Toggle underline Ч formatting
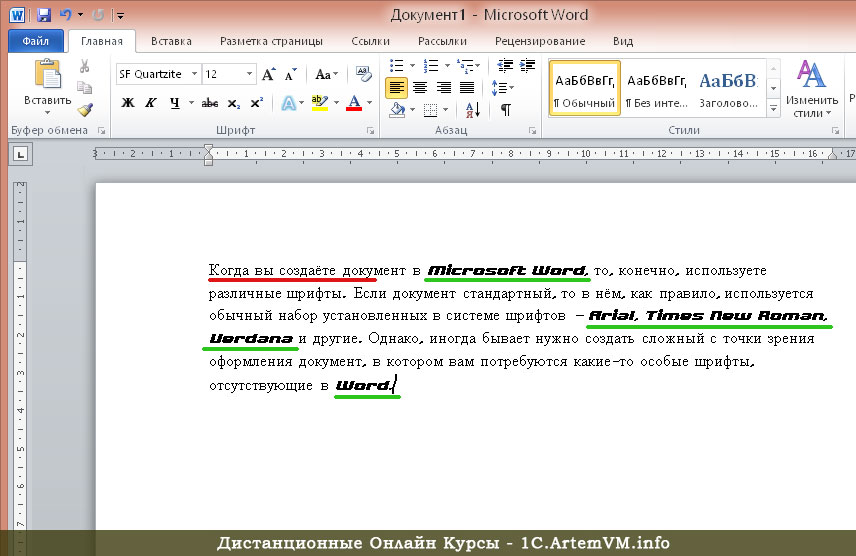 coord(175,103)
